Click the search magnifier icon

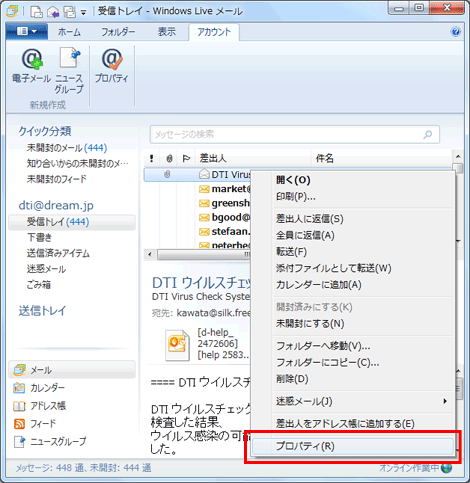tap(428, 134)
